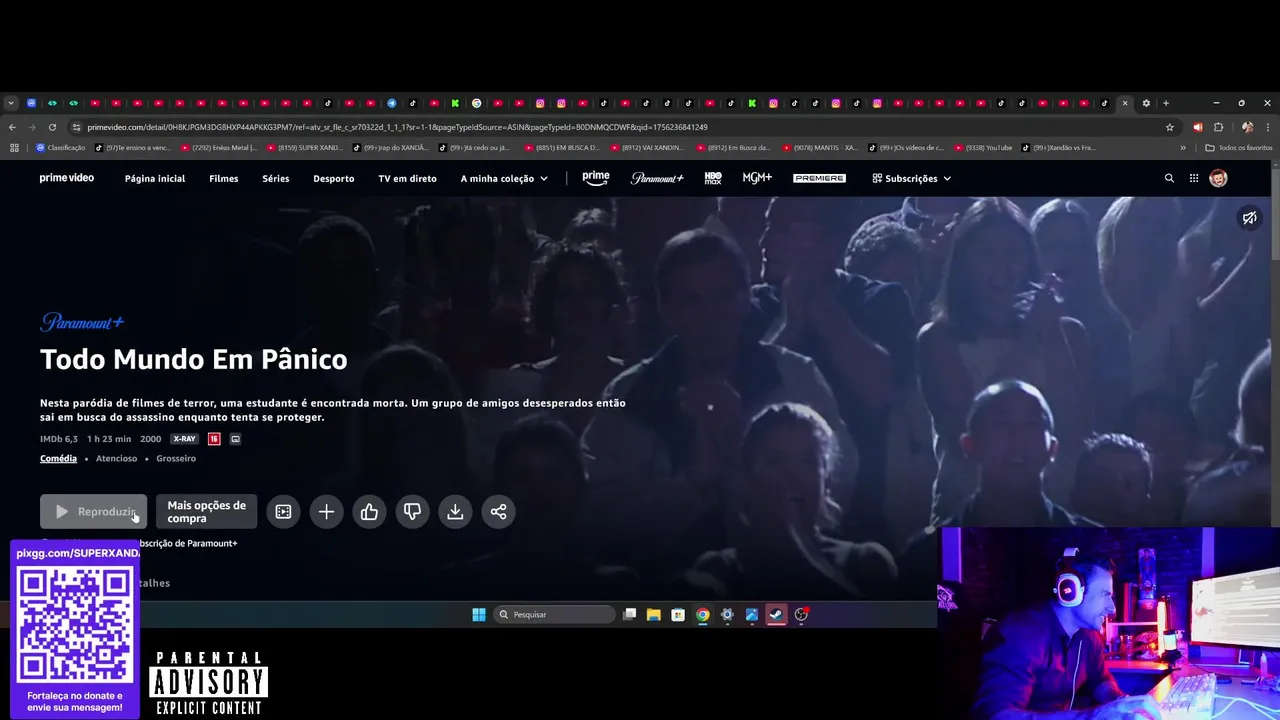Click the Prime channel logo

tap(596, 178)
